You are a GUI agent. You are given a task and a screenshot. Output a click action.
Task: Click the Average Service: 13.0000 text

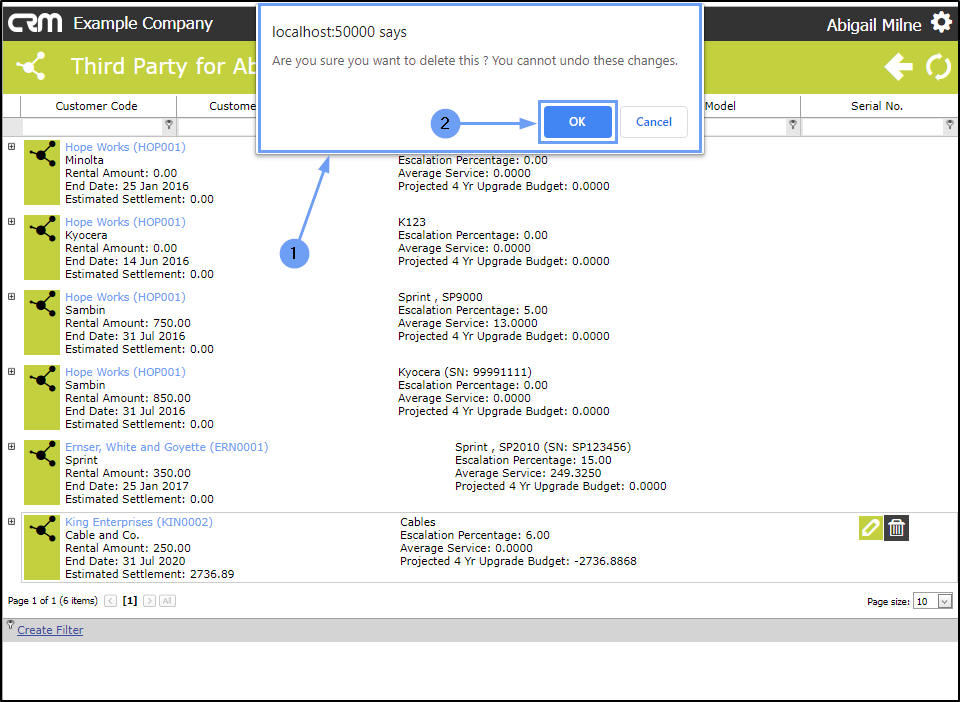coord(468,323)
